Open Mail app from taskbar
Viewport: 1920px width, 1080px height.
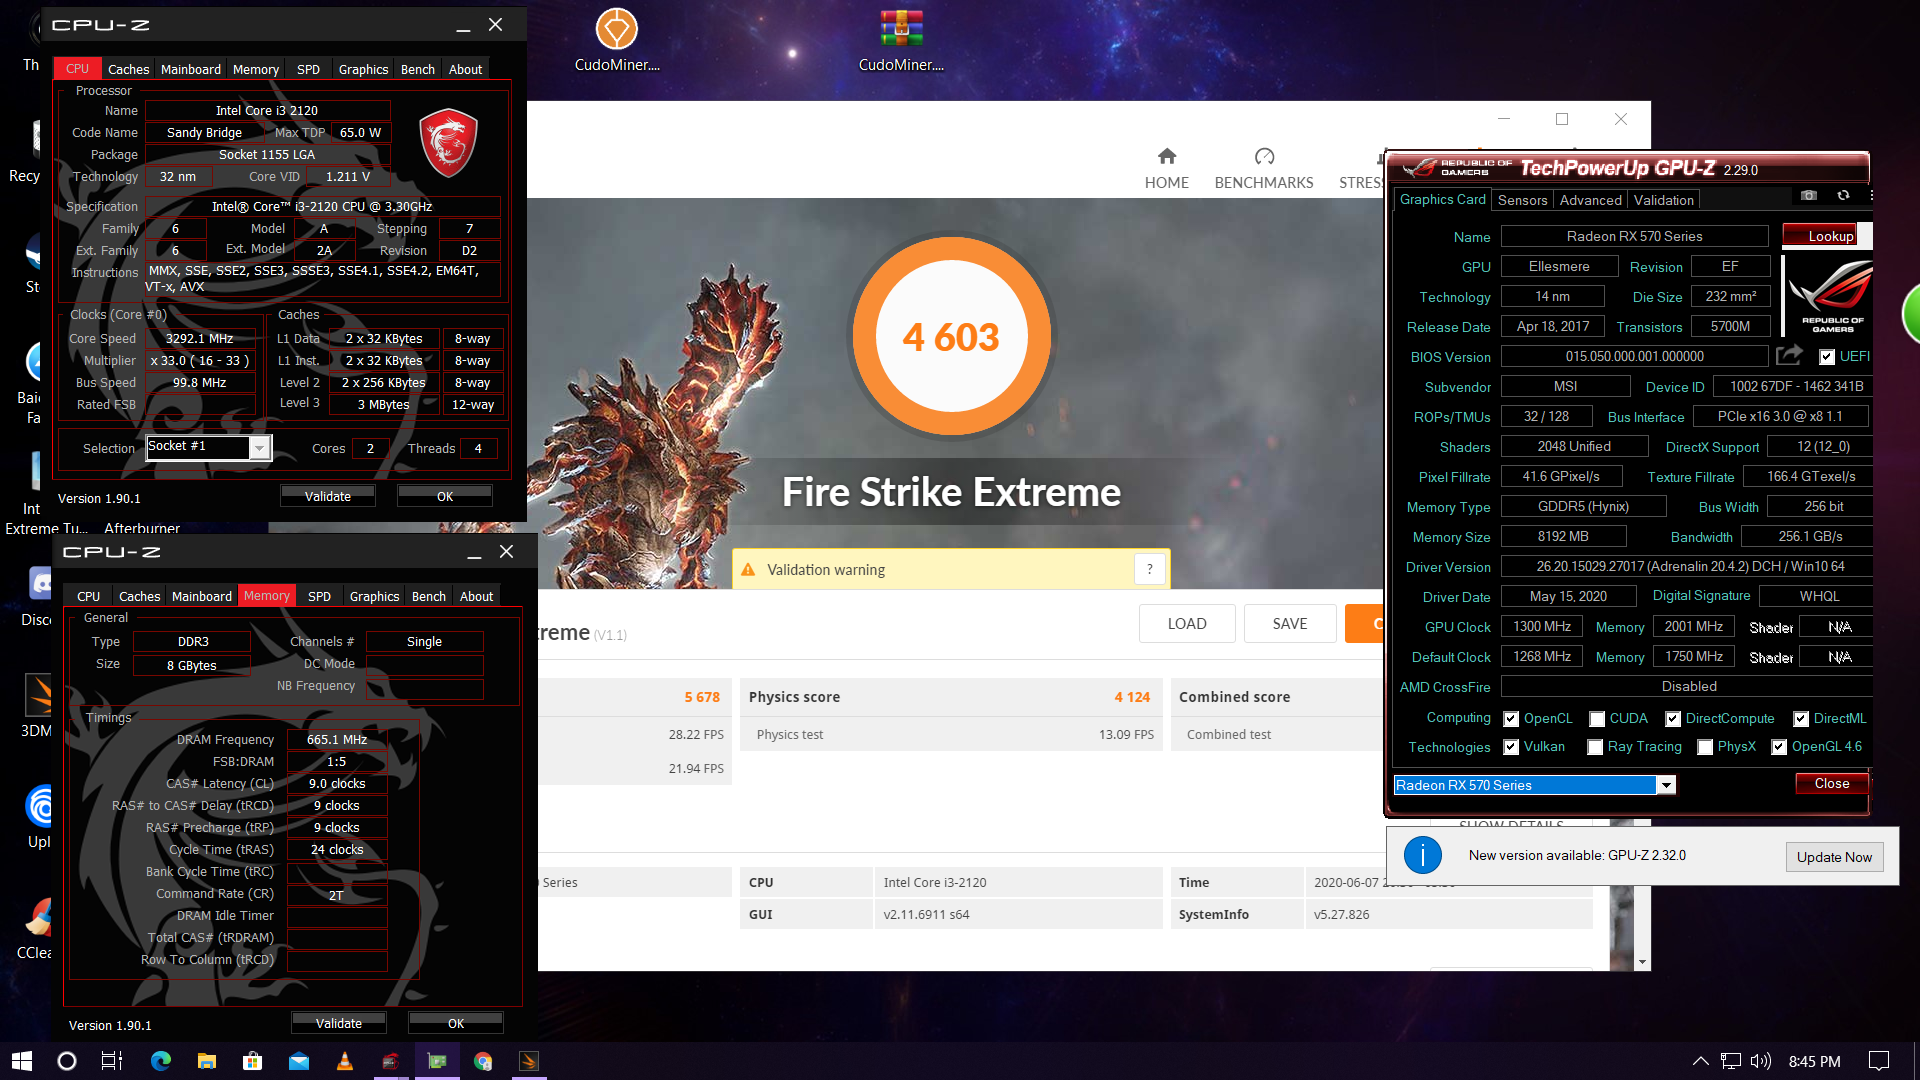pos(299,1061)
